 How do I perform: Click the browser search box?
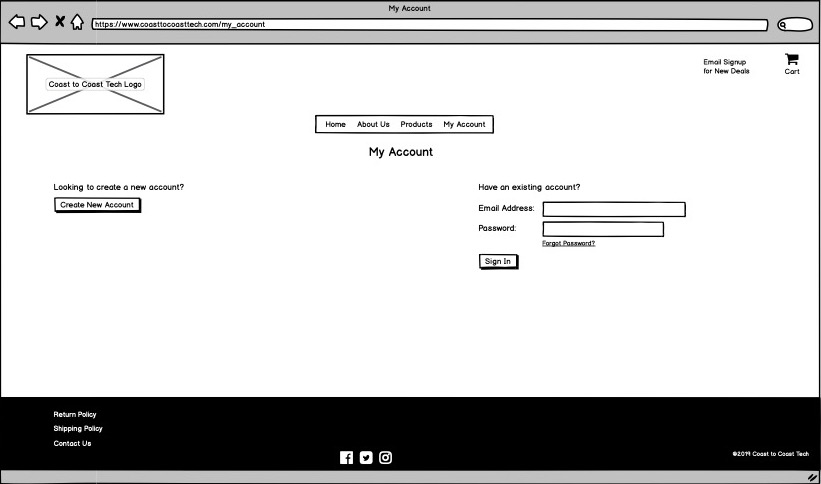(795, 25)
